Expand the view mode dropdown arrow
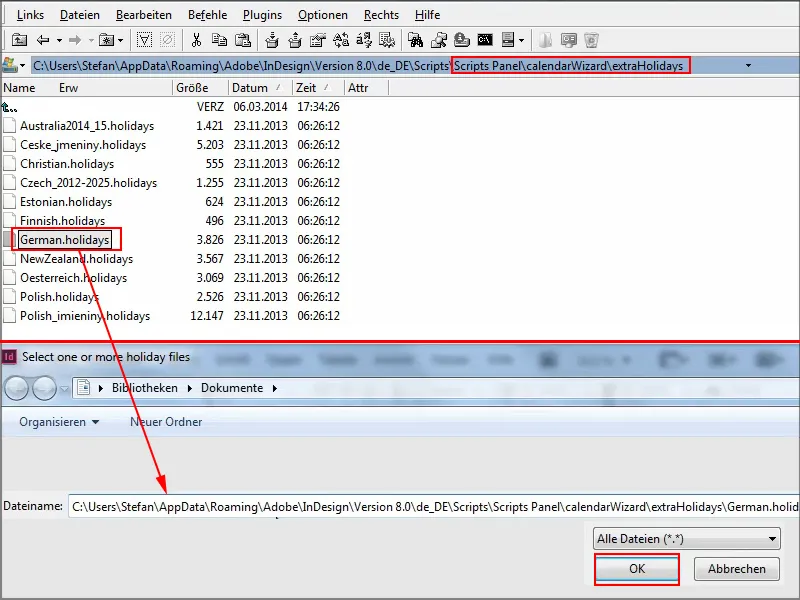This screenshot has height=600, width=800. point(521,40)
